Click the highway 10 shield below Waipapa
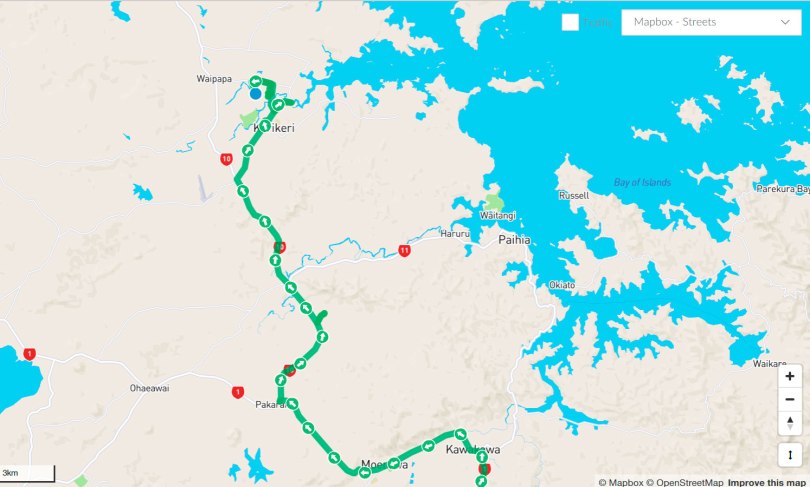The image size is (810, 487). (x=226, y=159)
